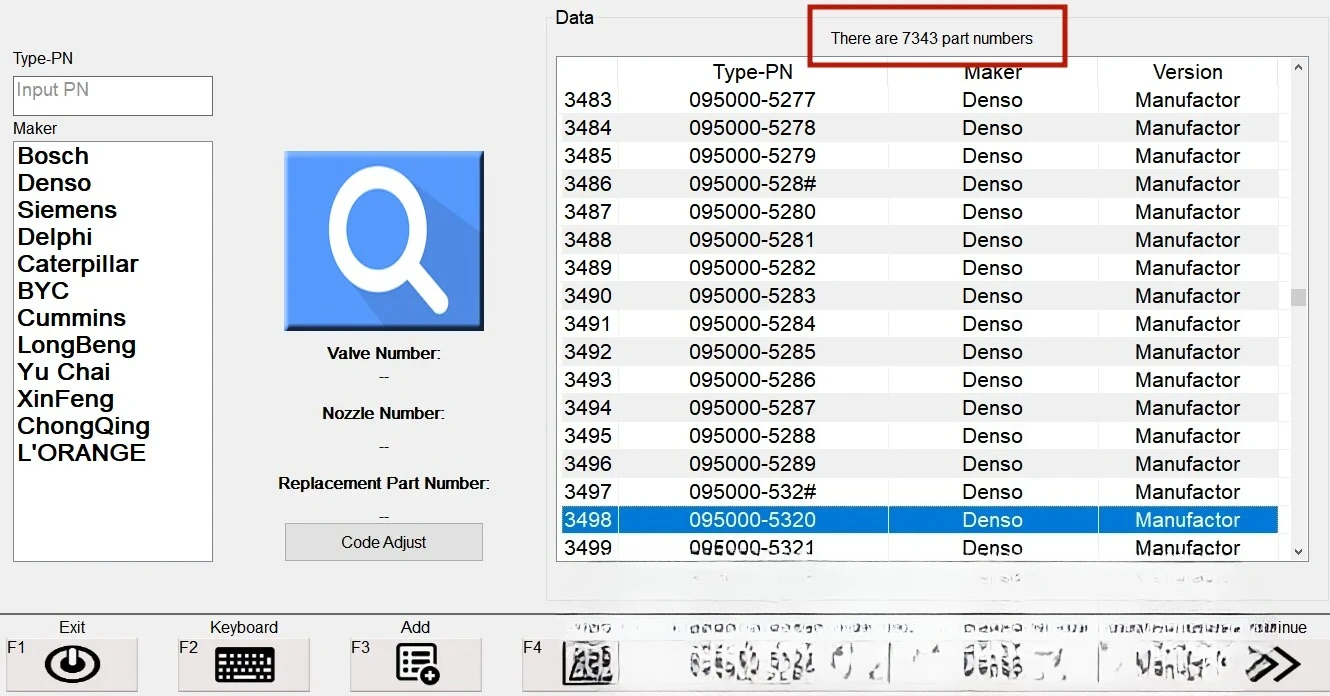Click the data table scrollbar thumb
1330x696 pixels.
(1298, 297)
